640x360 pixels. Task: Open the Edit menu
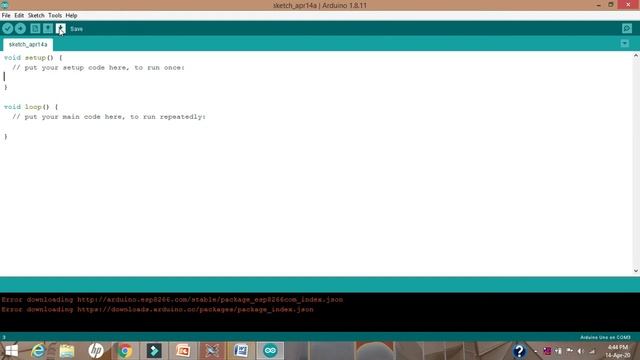point(19,16)
